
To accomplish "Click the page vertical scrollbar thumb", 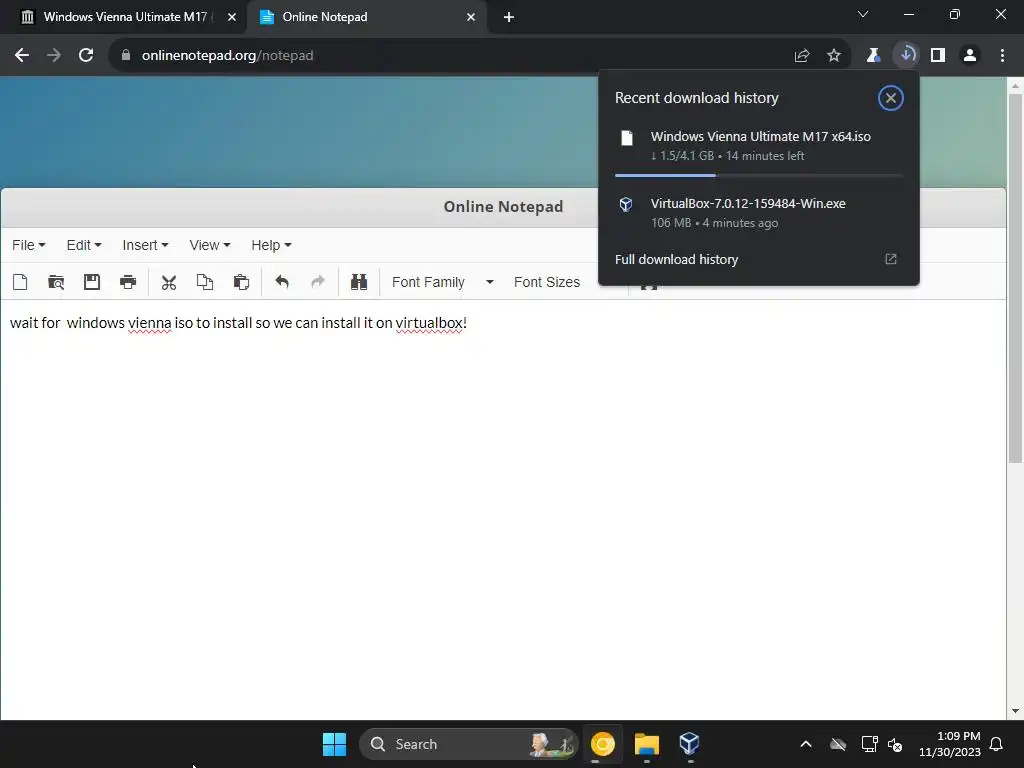I will (1015, 278).
